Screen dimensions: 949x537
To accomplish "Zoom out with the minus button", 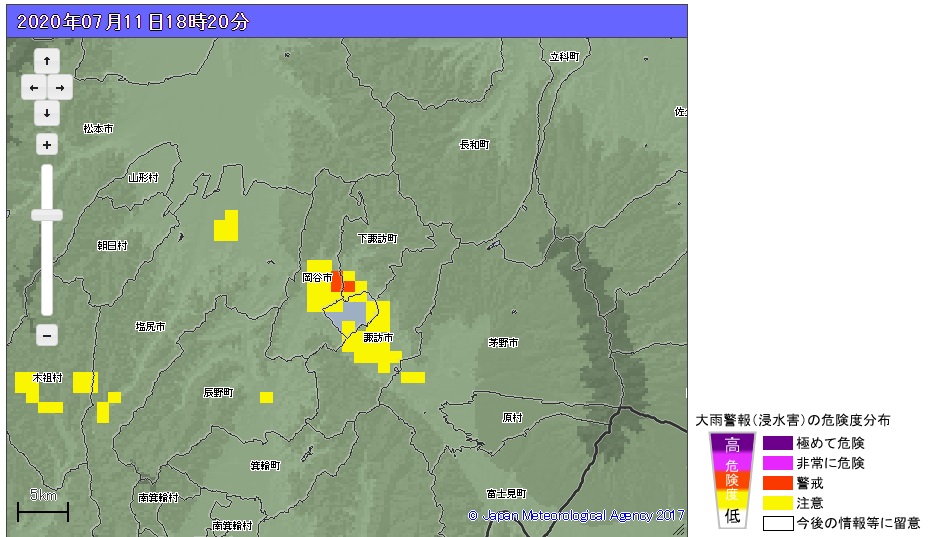I will coord(47,335).
